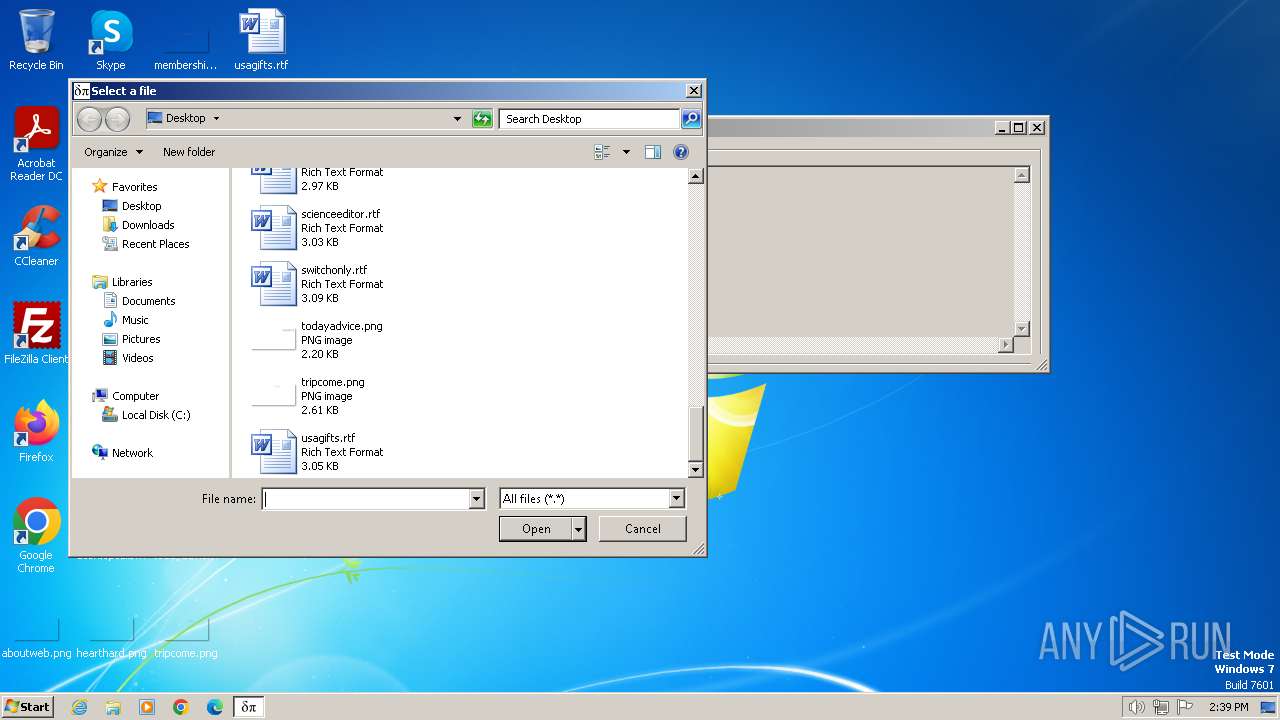Screen dimensions: 1280x720
Task: Click the file list scrollbar down arrow
Action: coord(696,469)
